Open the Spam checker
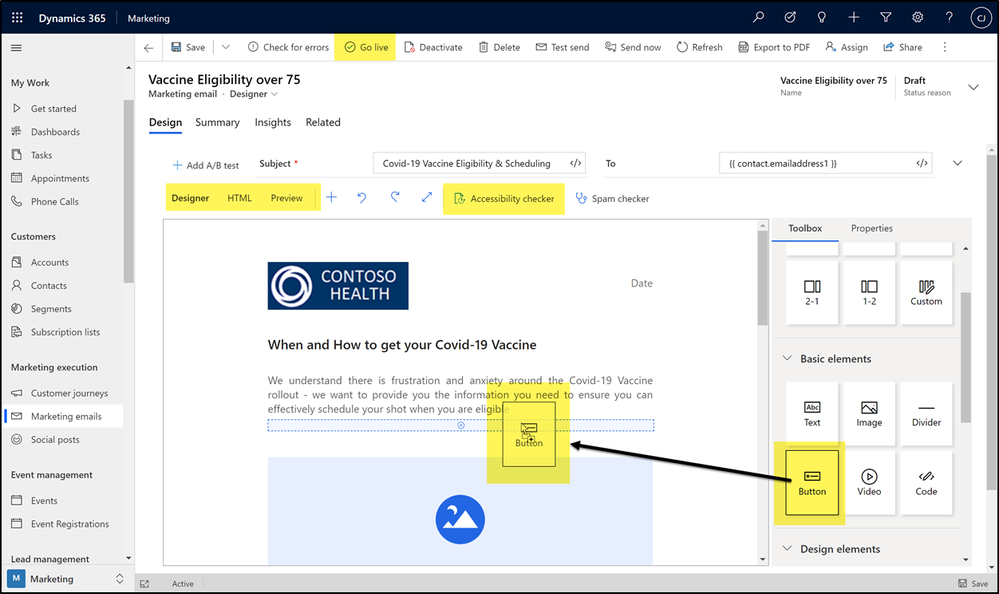 612,199
